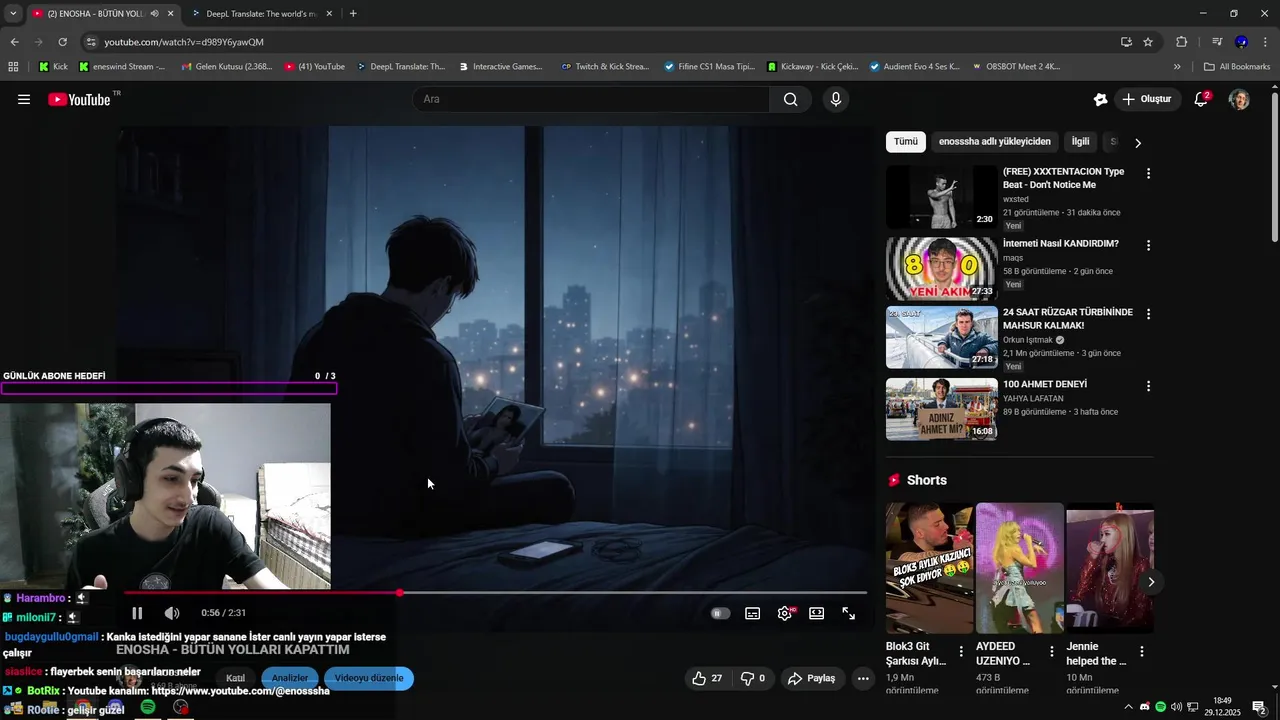
Task: Bookmark this page with the star
Action: click(1148, 42)
